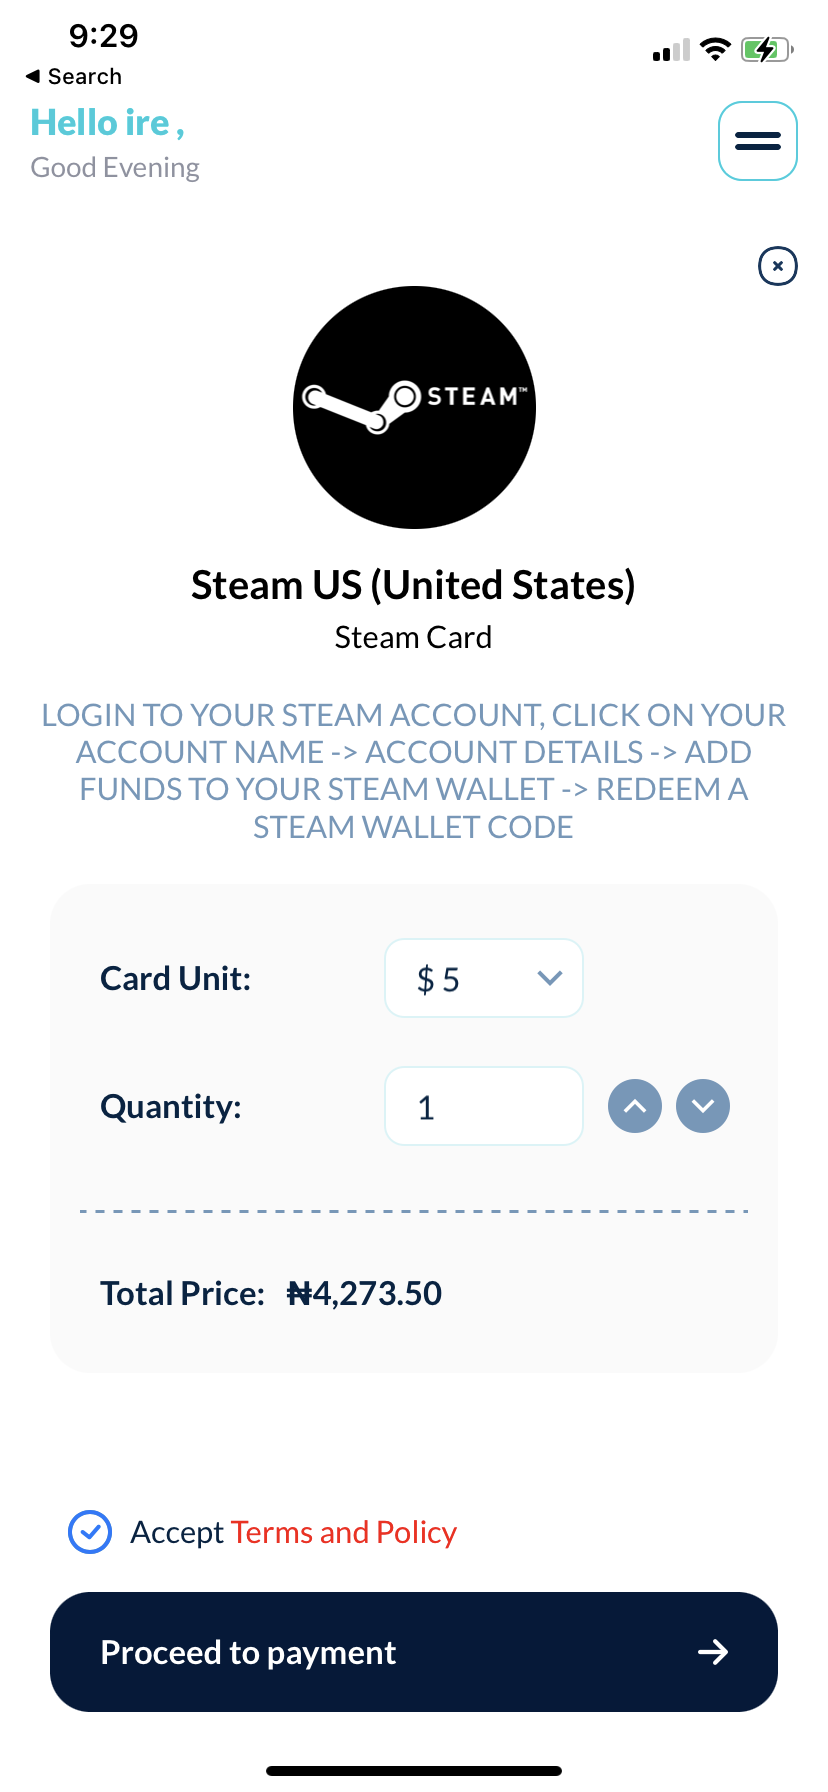The width and height of the screenshot is (828, 1792).
Task: Go back to Search
Action: [x=74, y=76]
